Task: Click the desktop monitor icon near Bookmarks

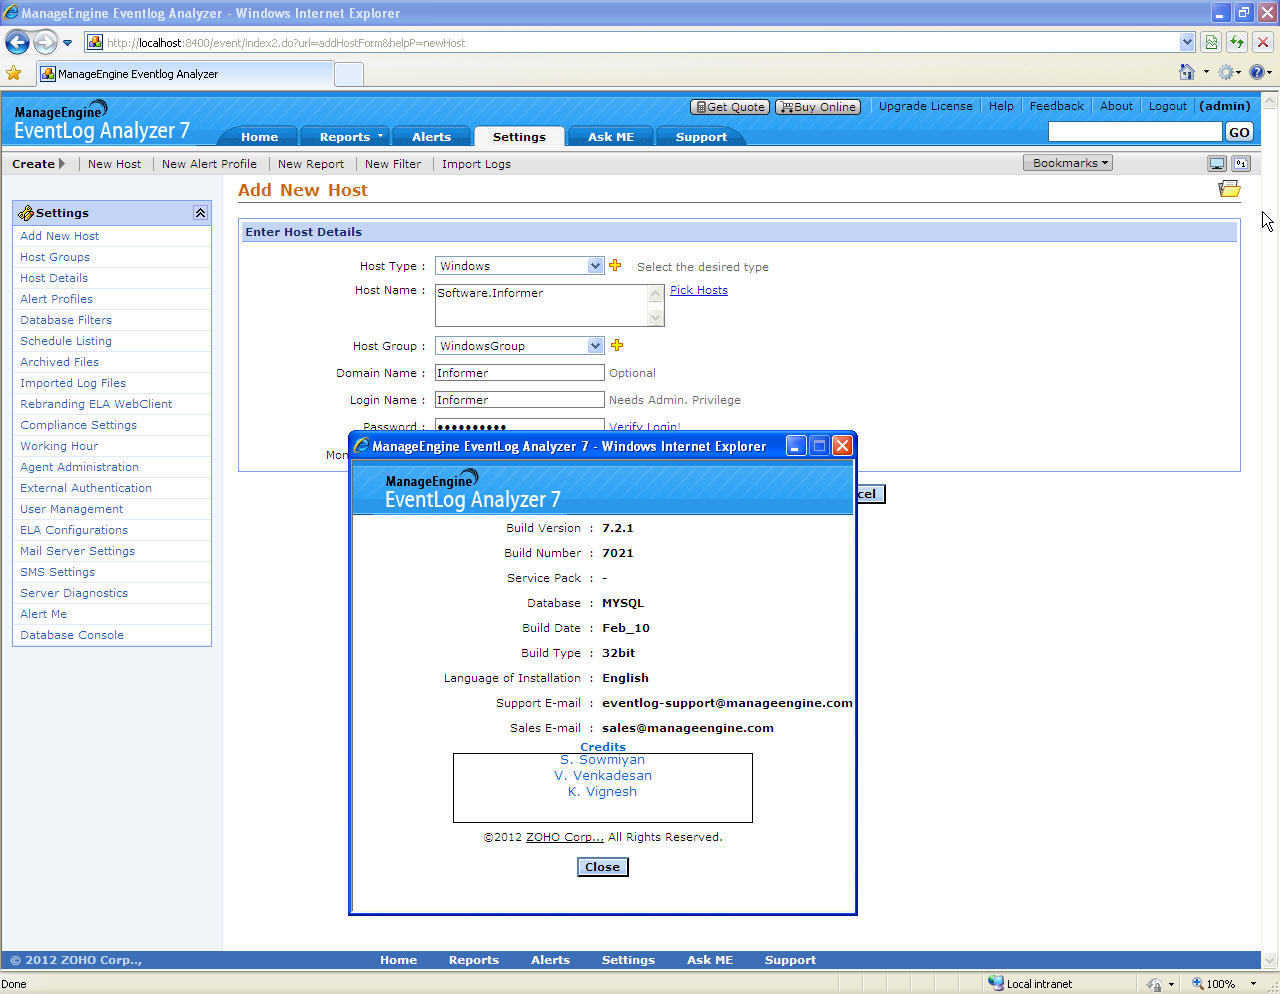Action: pos(1216,162)
